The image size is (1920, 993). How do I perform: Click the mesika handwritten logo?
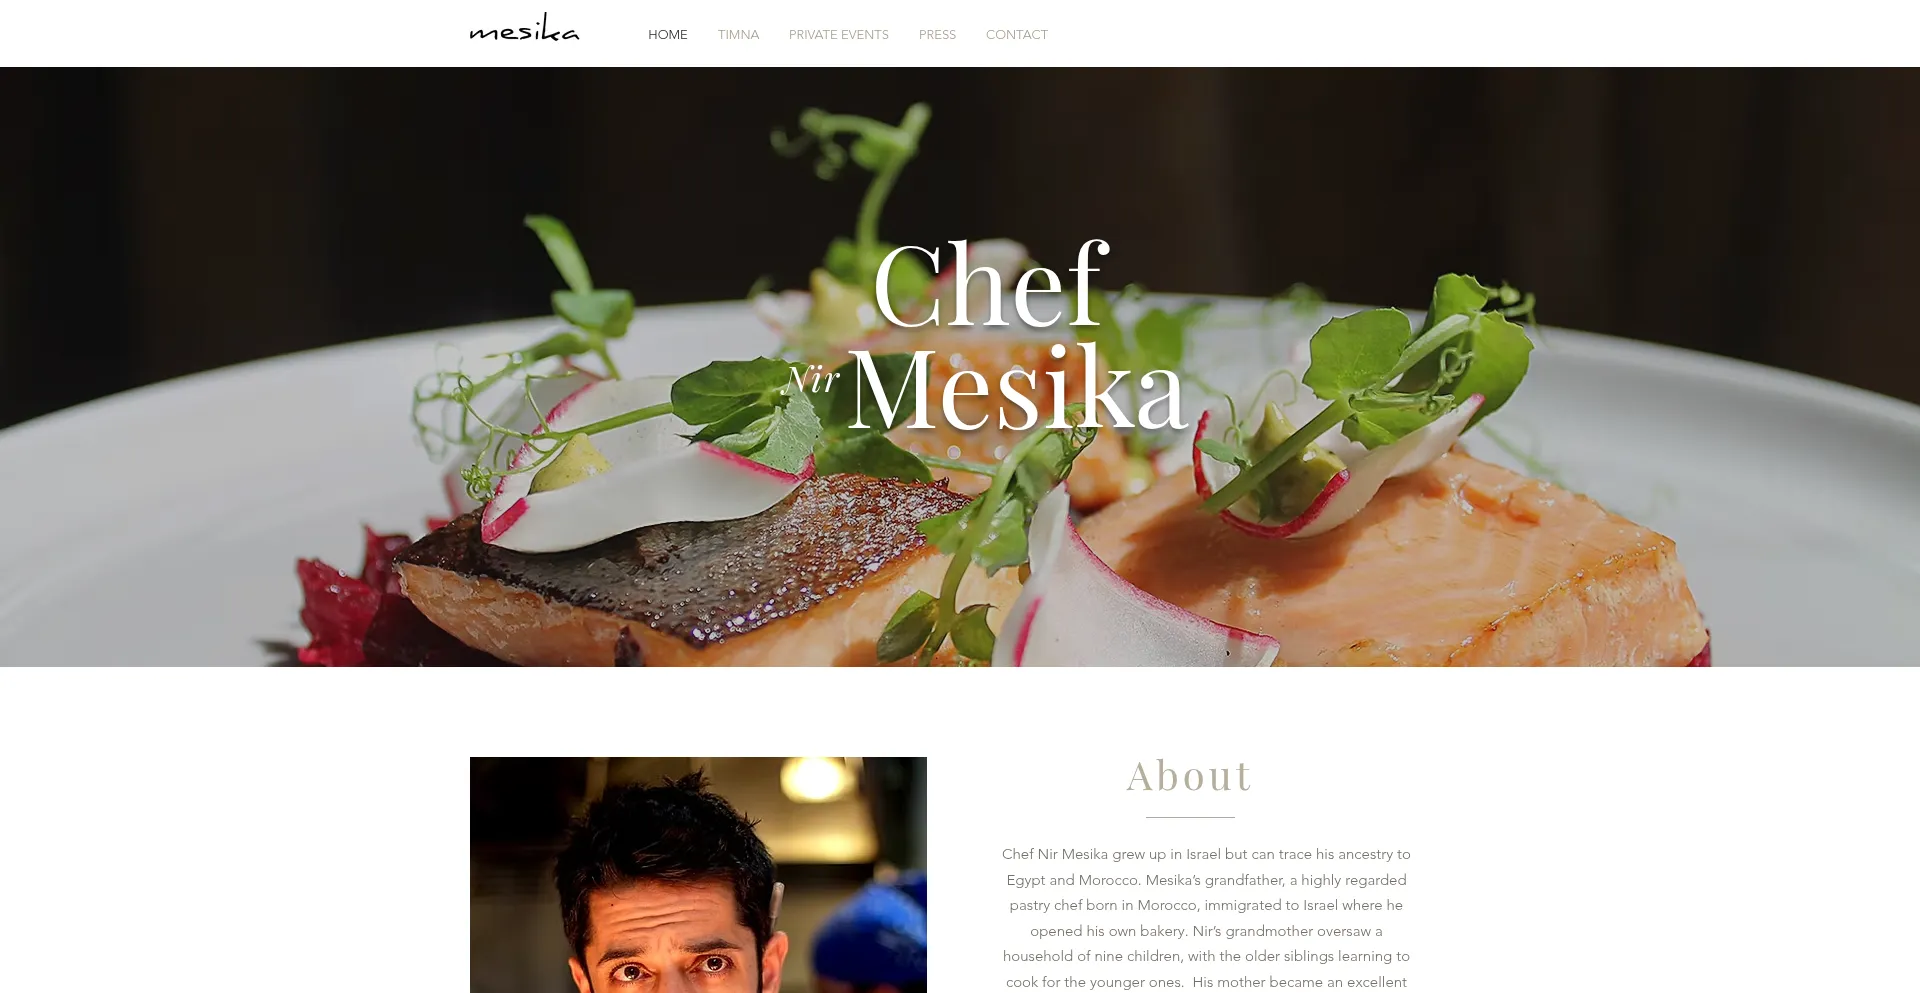524,28
